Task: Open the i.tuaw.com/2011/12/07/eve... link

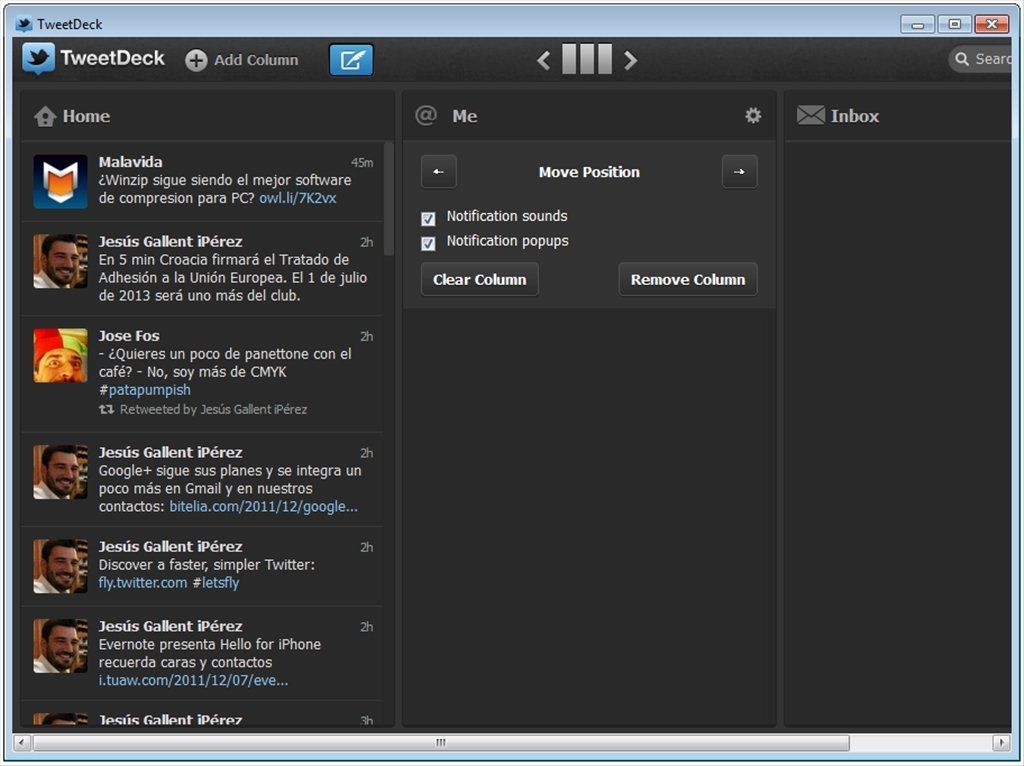Action: coord(193,680)
